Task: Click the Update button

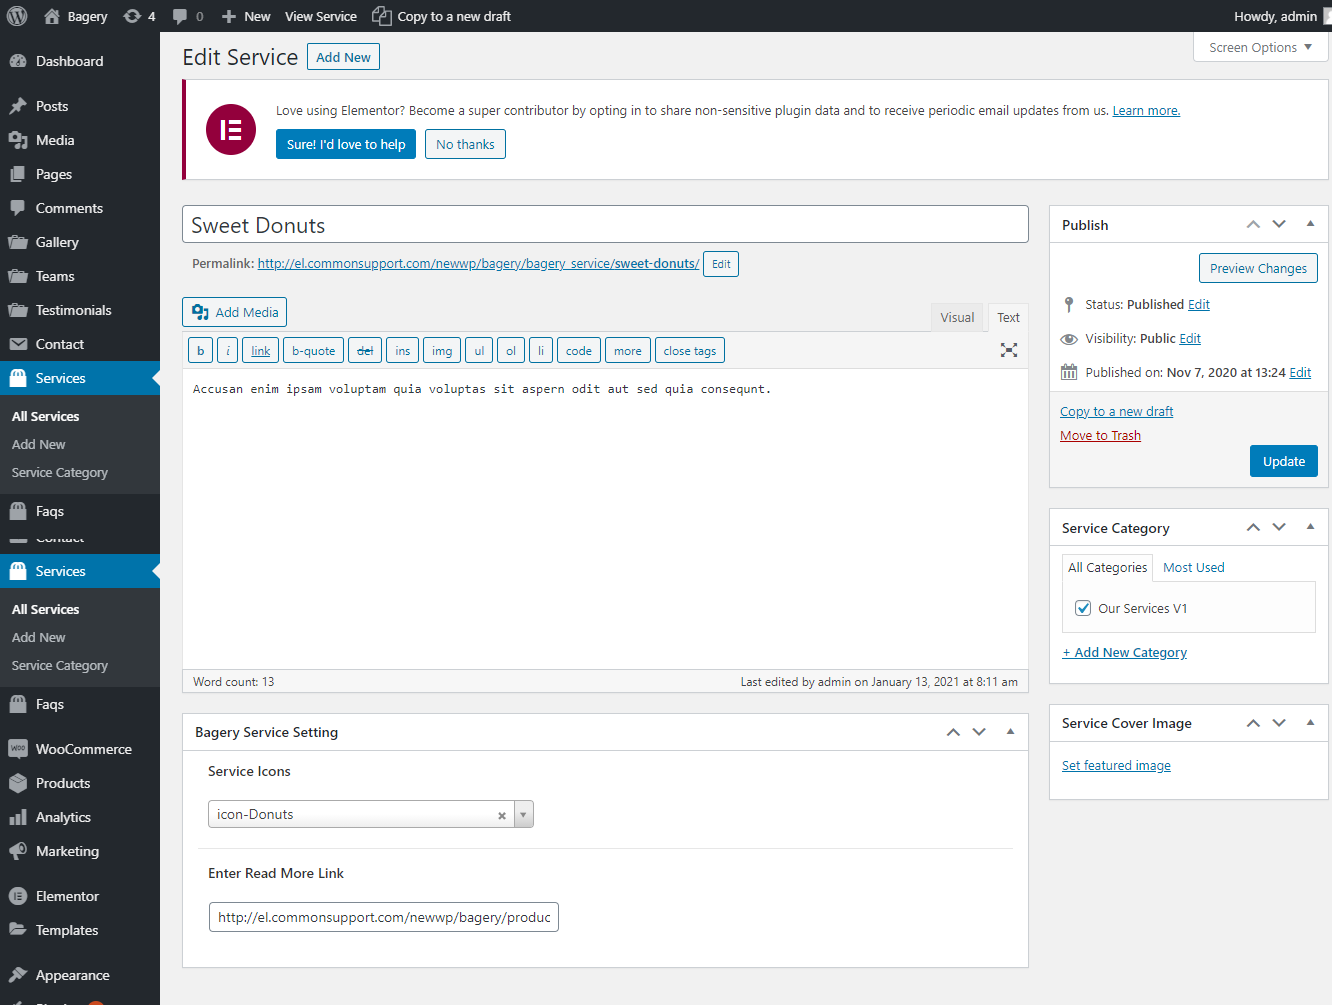Action: point(1283,461)
